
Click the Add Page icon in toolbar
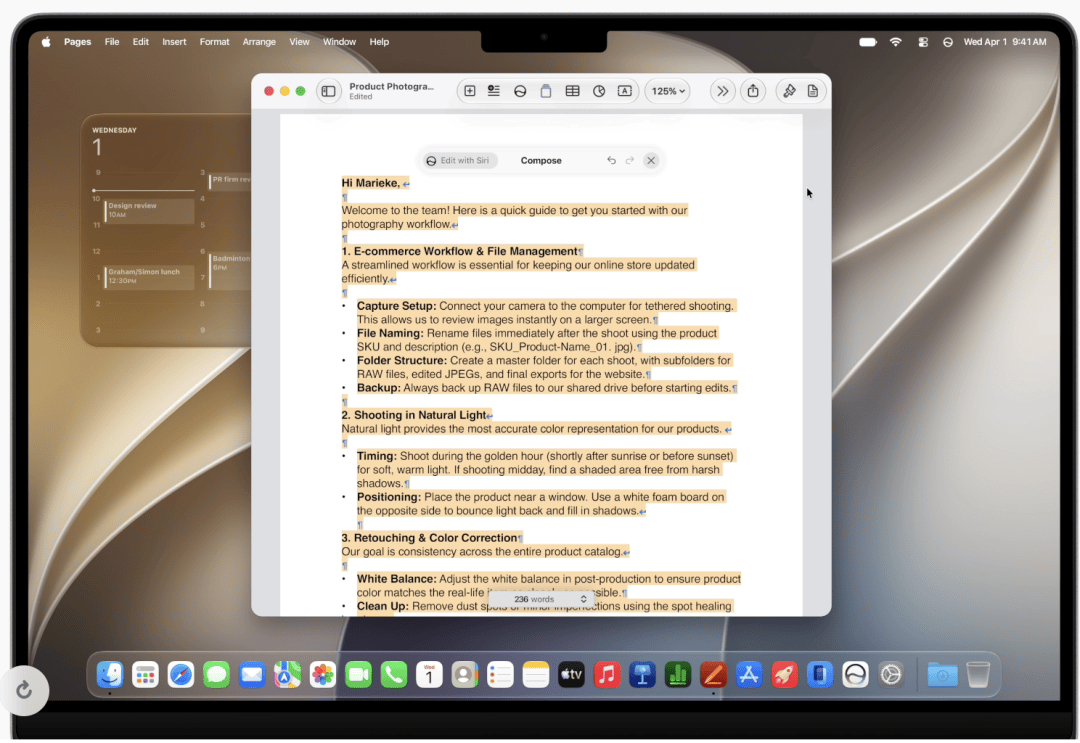470,91
